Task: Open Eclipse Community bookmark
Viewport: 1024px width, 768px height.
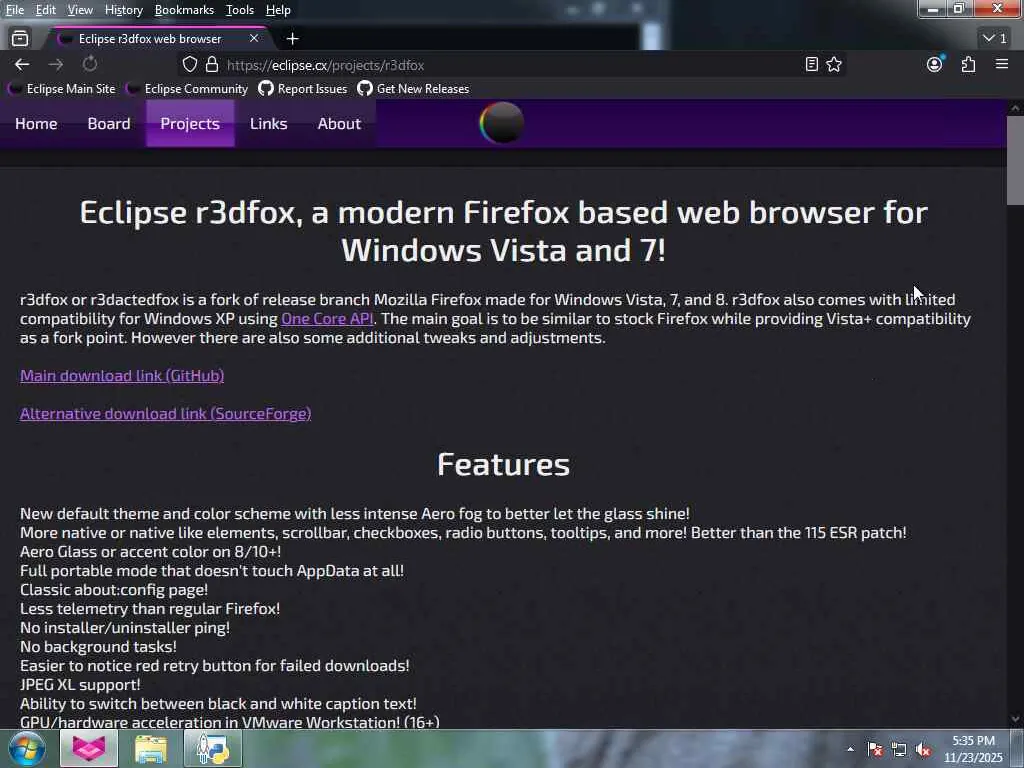Action: point(187,89)
